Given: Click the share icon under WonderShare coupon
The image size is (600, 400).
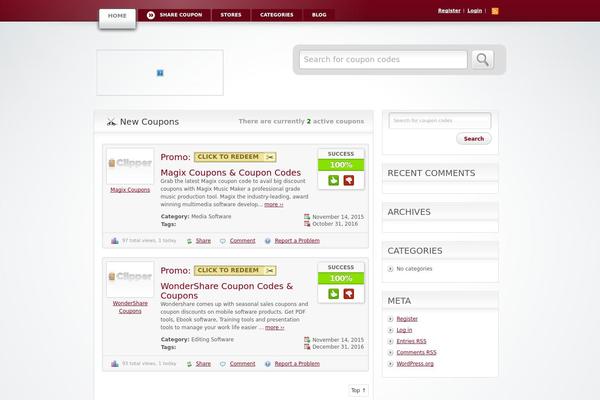Looking at the screenshot, I should tap(189, 364).
